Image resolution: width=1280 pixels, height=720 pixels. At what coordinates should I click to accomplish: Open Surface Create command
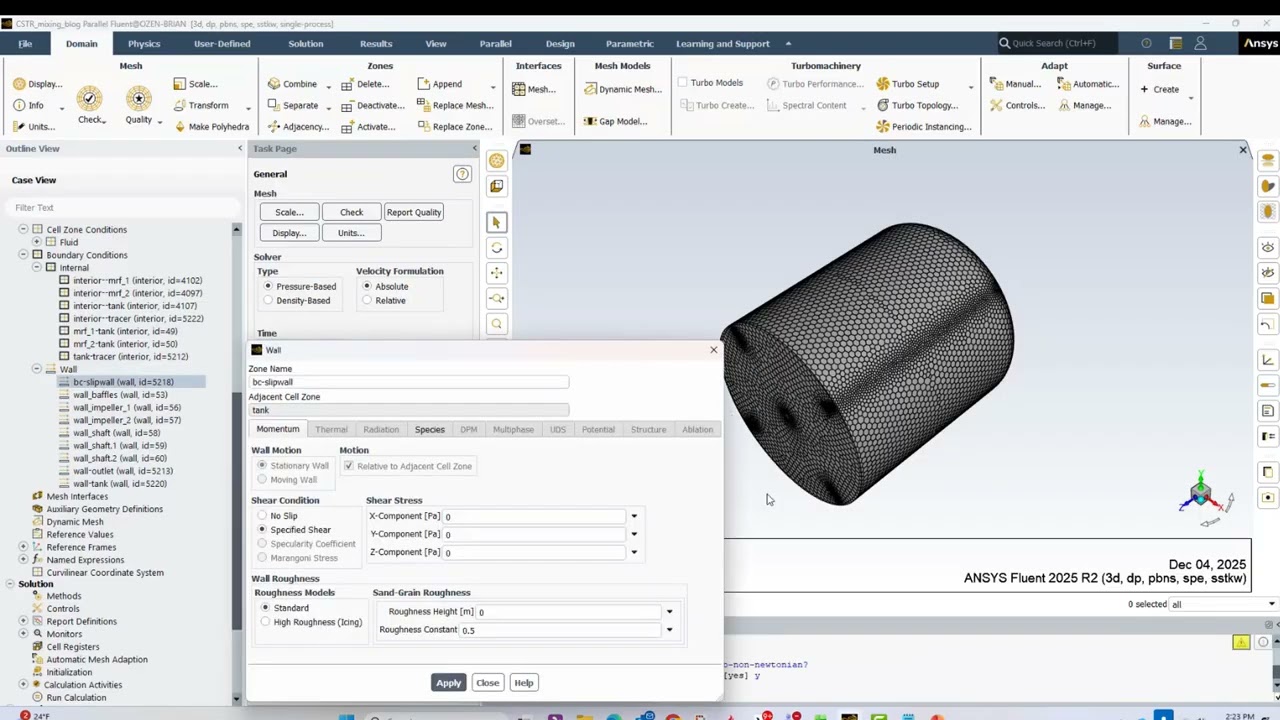tap(1159, 89)
